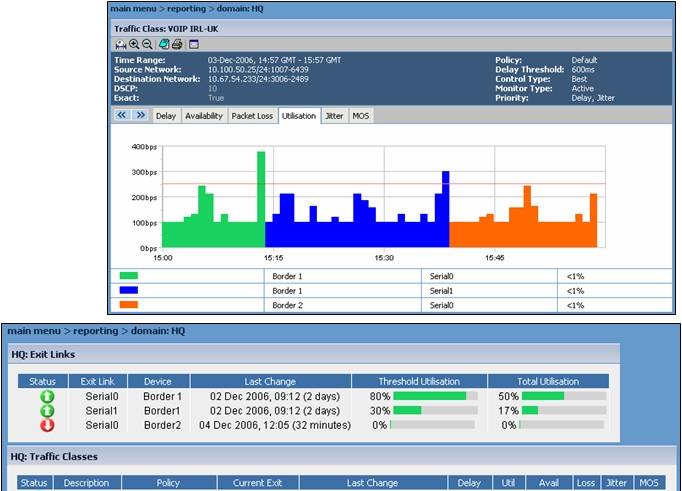Click the Current Exit column header
This screenshot has height=491, width=682.
tap(257, 483)
